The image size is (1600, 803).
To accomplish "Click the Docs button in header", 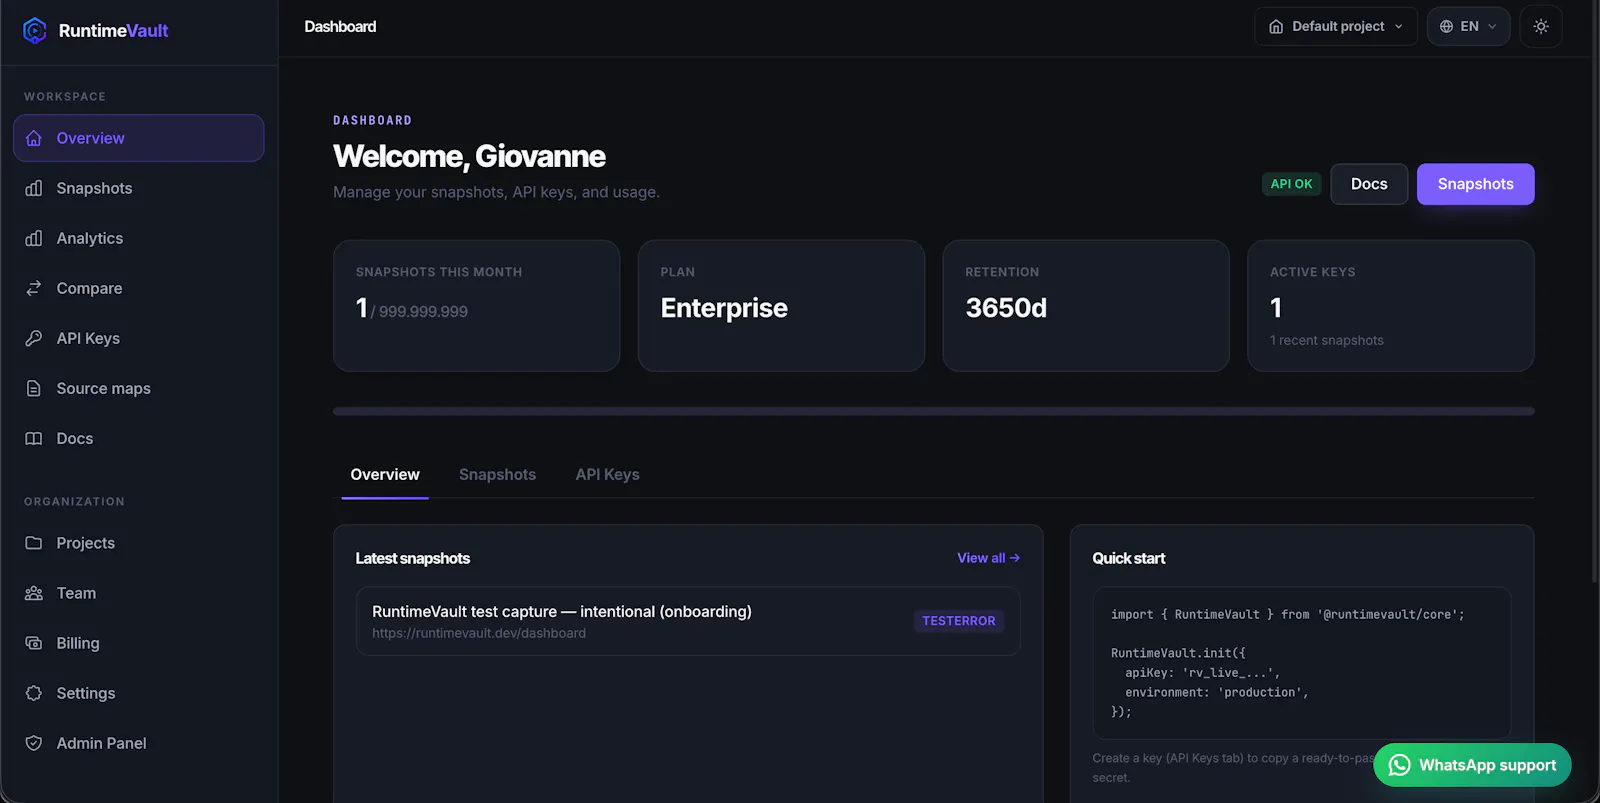I will tap(1369, 184).
